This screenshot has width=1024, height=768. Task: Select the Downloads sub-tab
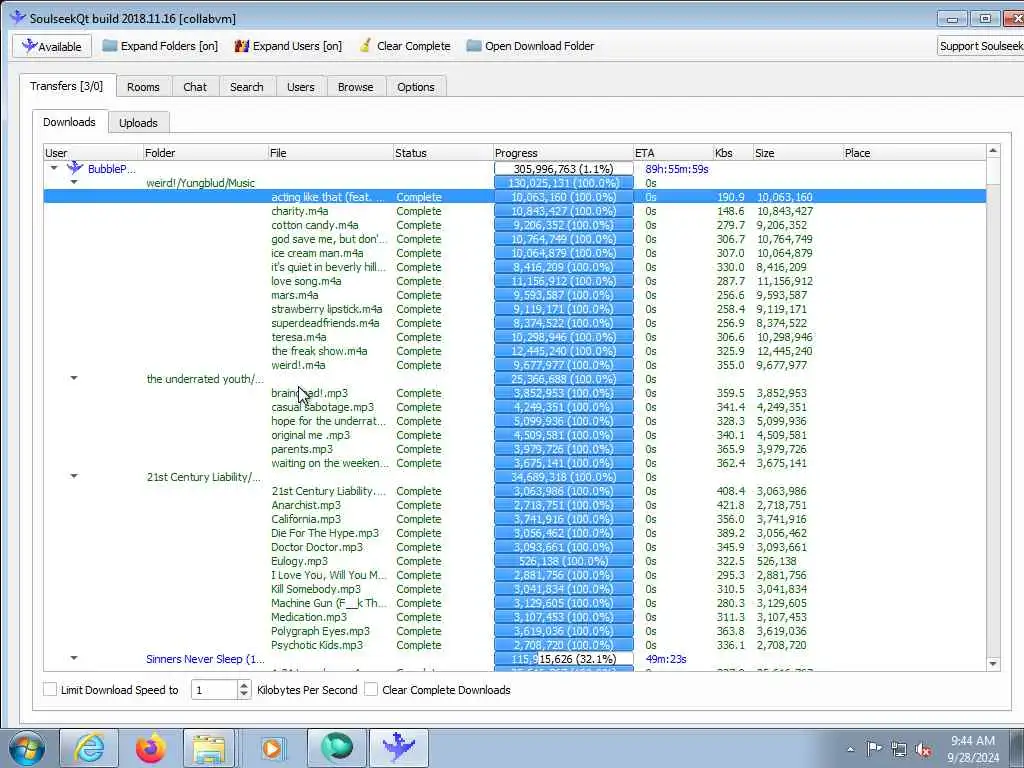click(x=69, y=121)
